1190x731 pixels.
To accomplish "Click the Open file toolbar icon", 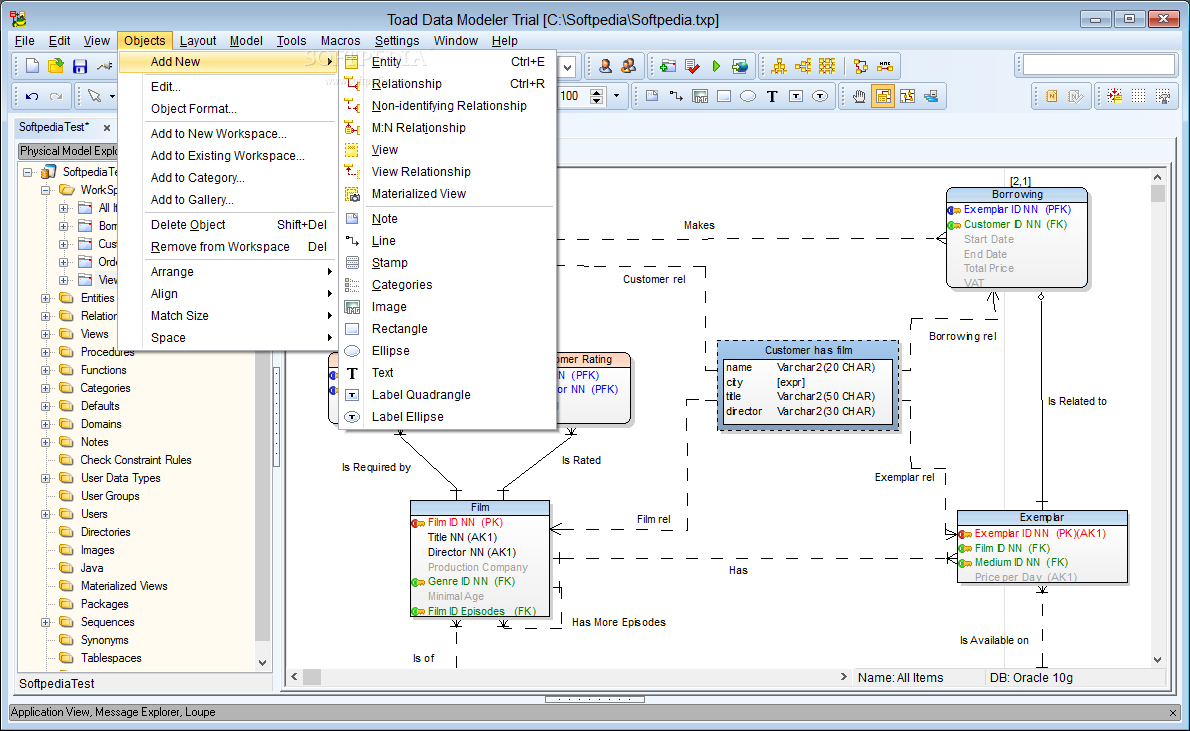I will (55, 66).
